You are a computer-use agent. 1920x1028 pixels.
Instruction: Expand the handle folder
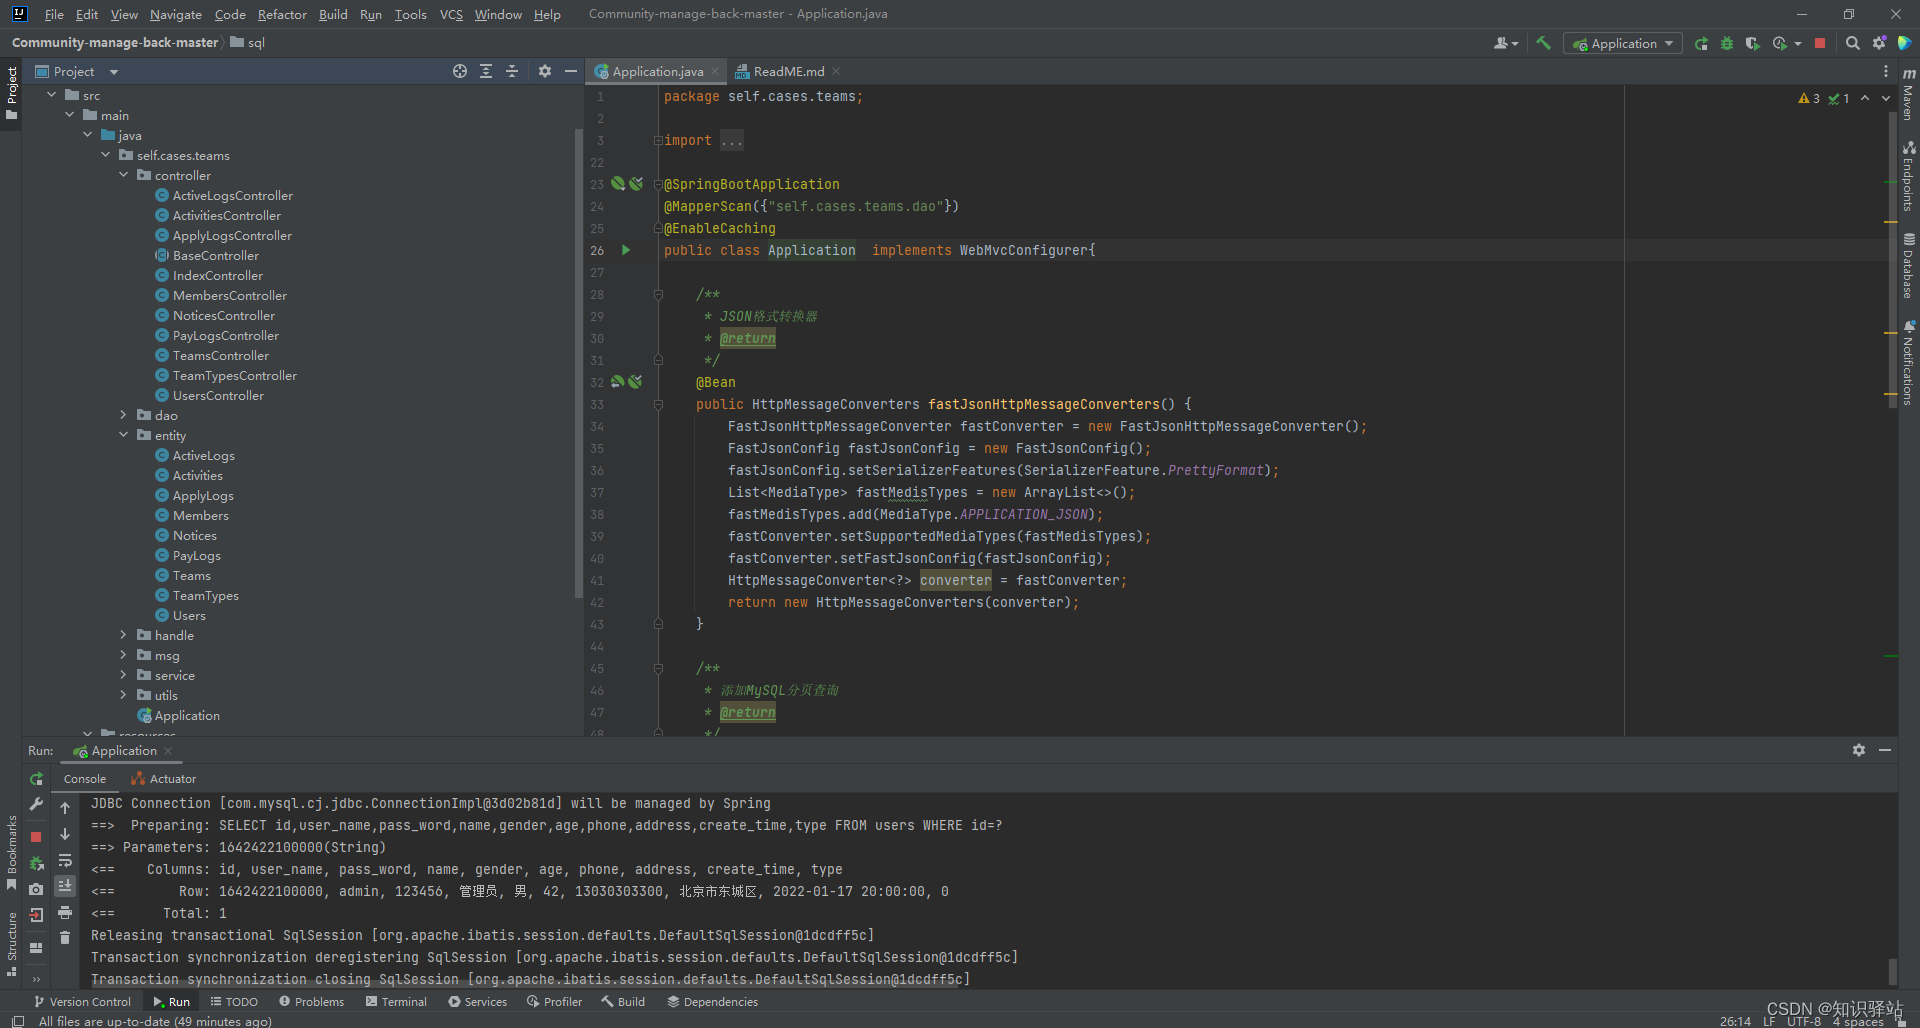[x=124, y=635]
